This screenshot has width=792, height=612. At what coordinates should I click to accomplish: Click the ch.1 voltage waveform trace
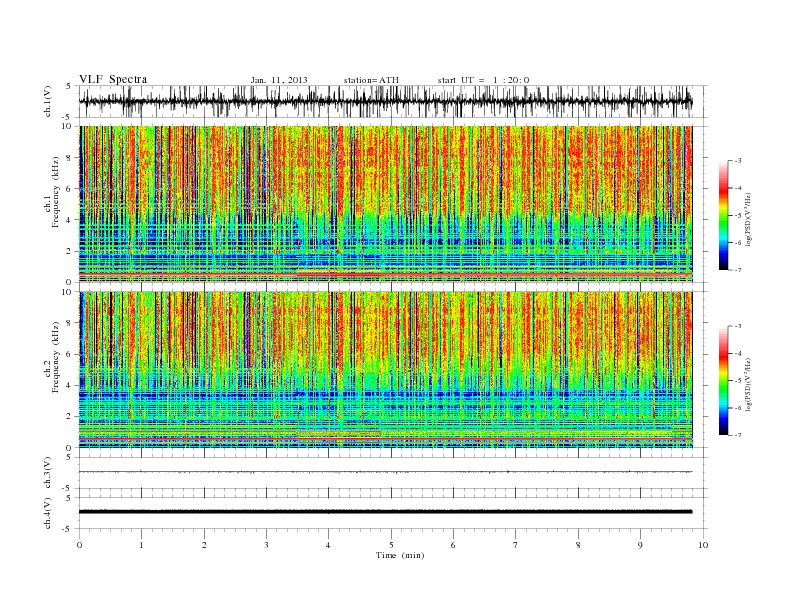pyautogui.click(x=385, y=101)
